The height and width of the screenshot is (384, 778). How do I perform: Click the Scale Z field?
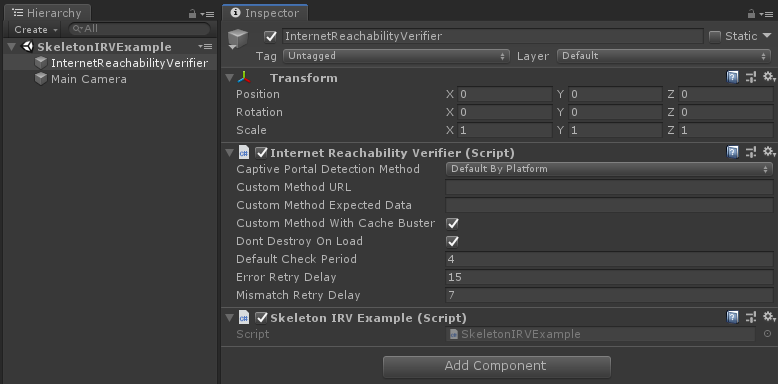click(725, 130)
